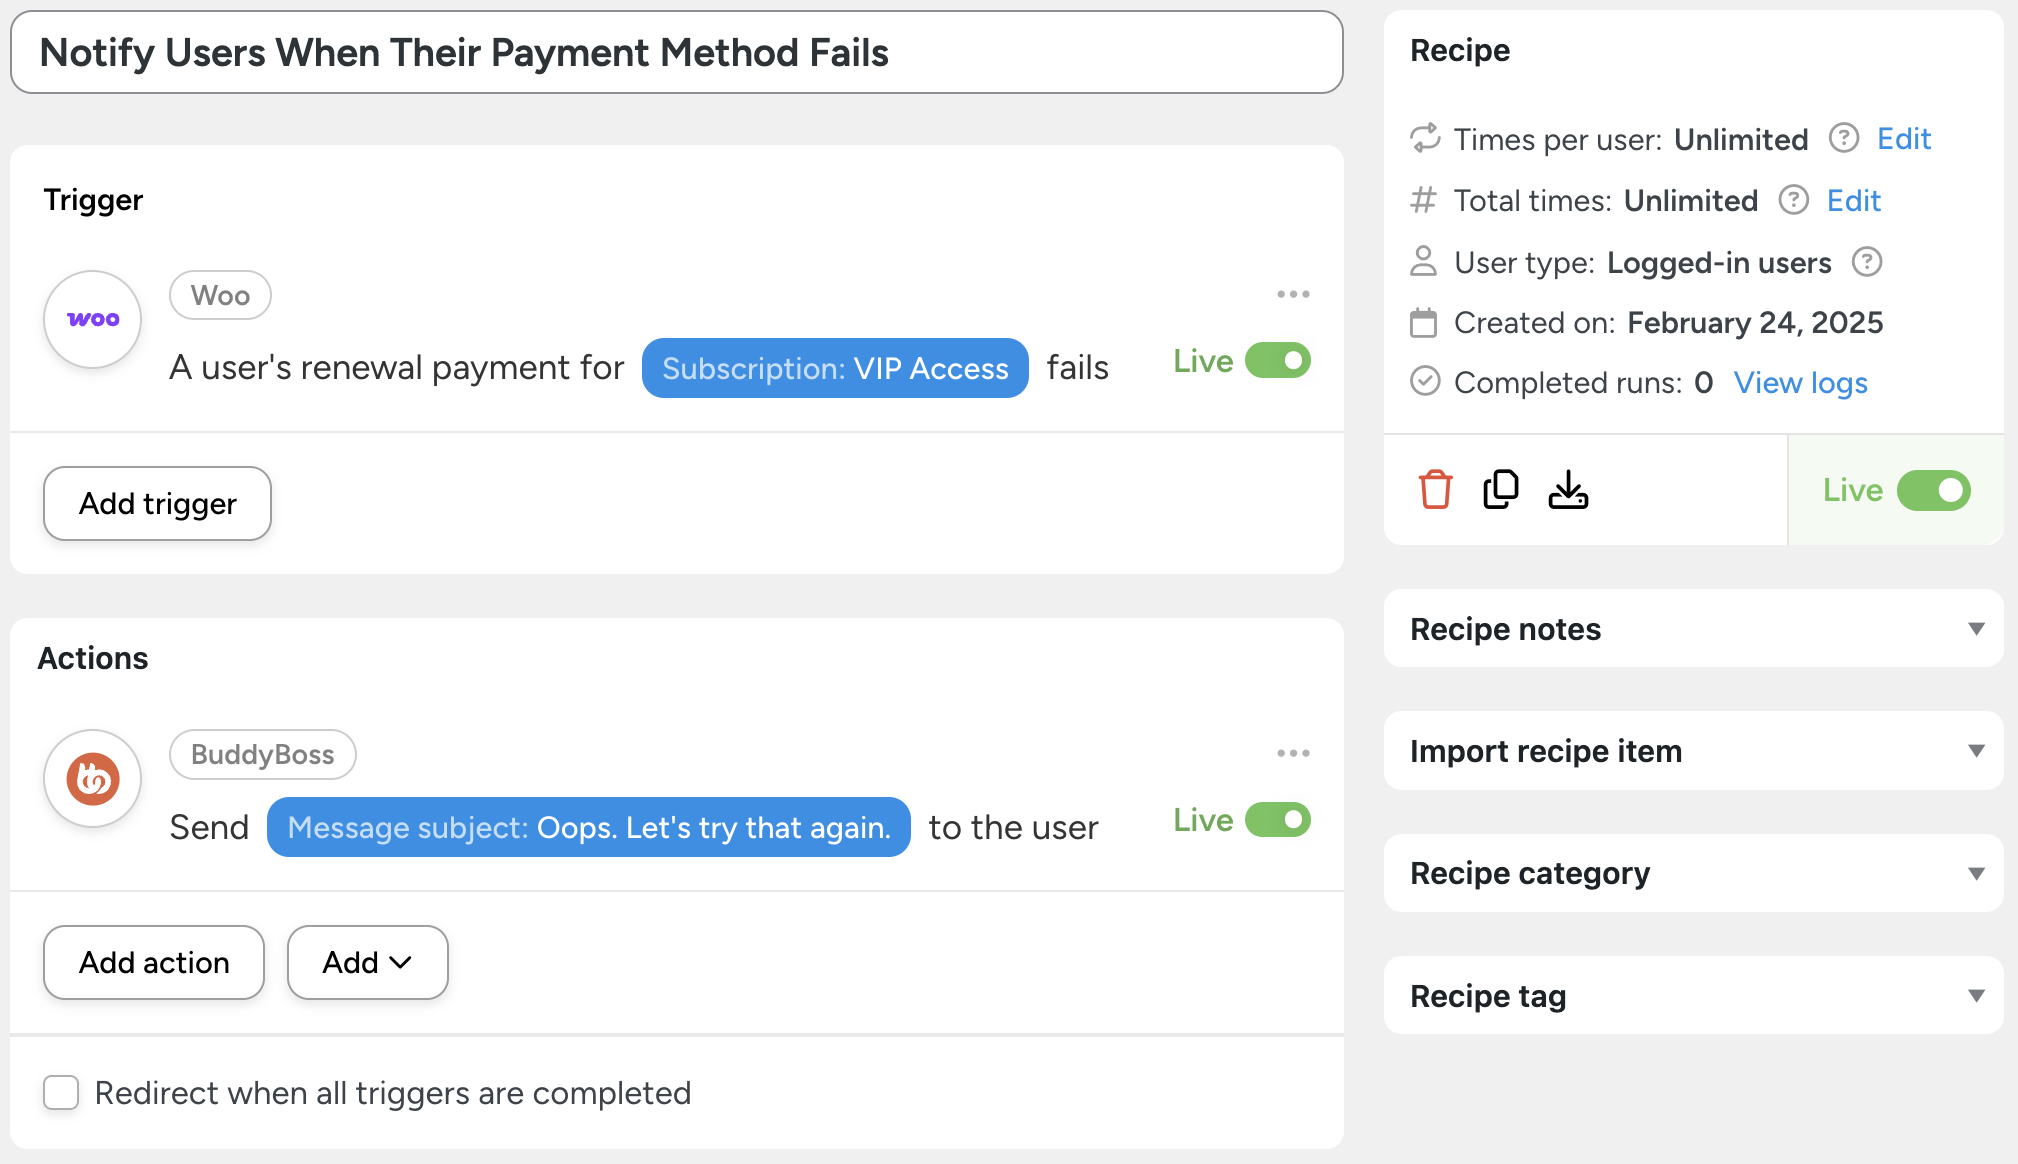Viewport: 2018px width, 1164px height.
Task: Open the View logs link
Action: point(1800,382)
